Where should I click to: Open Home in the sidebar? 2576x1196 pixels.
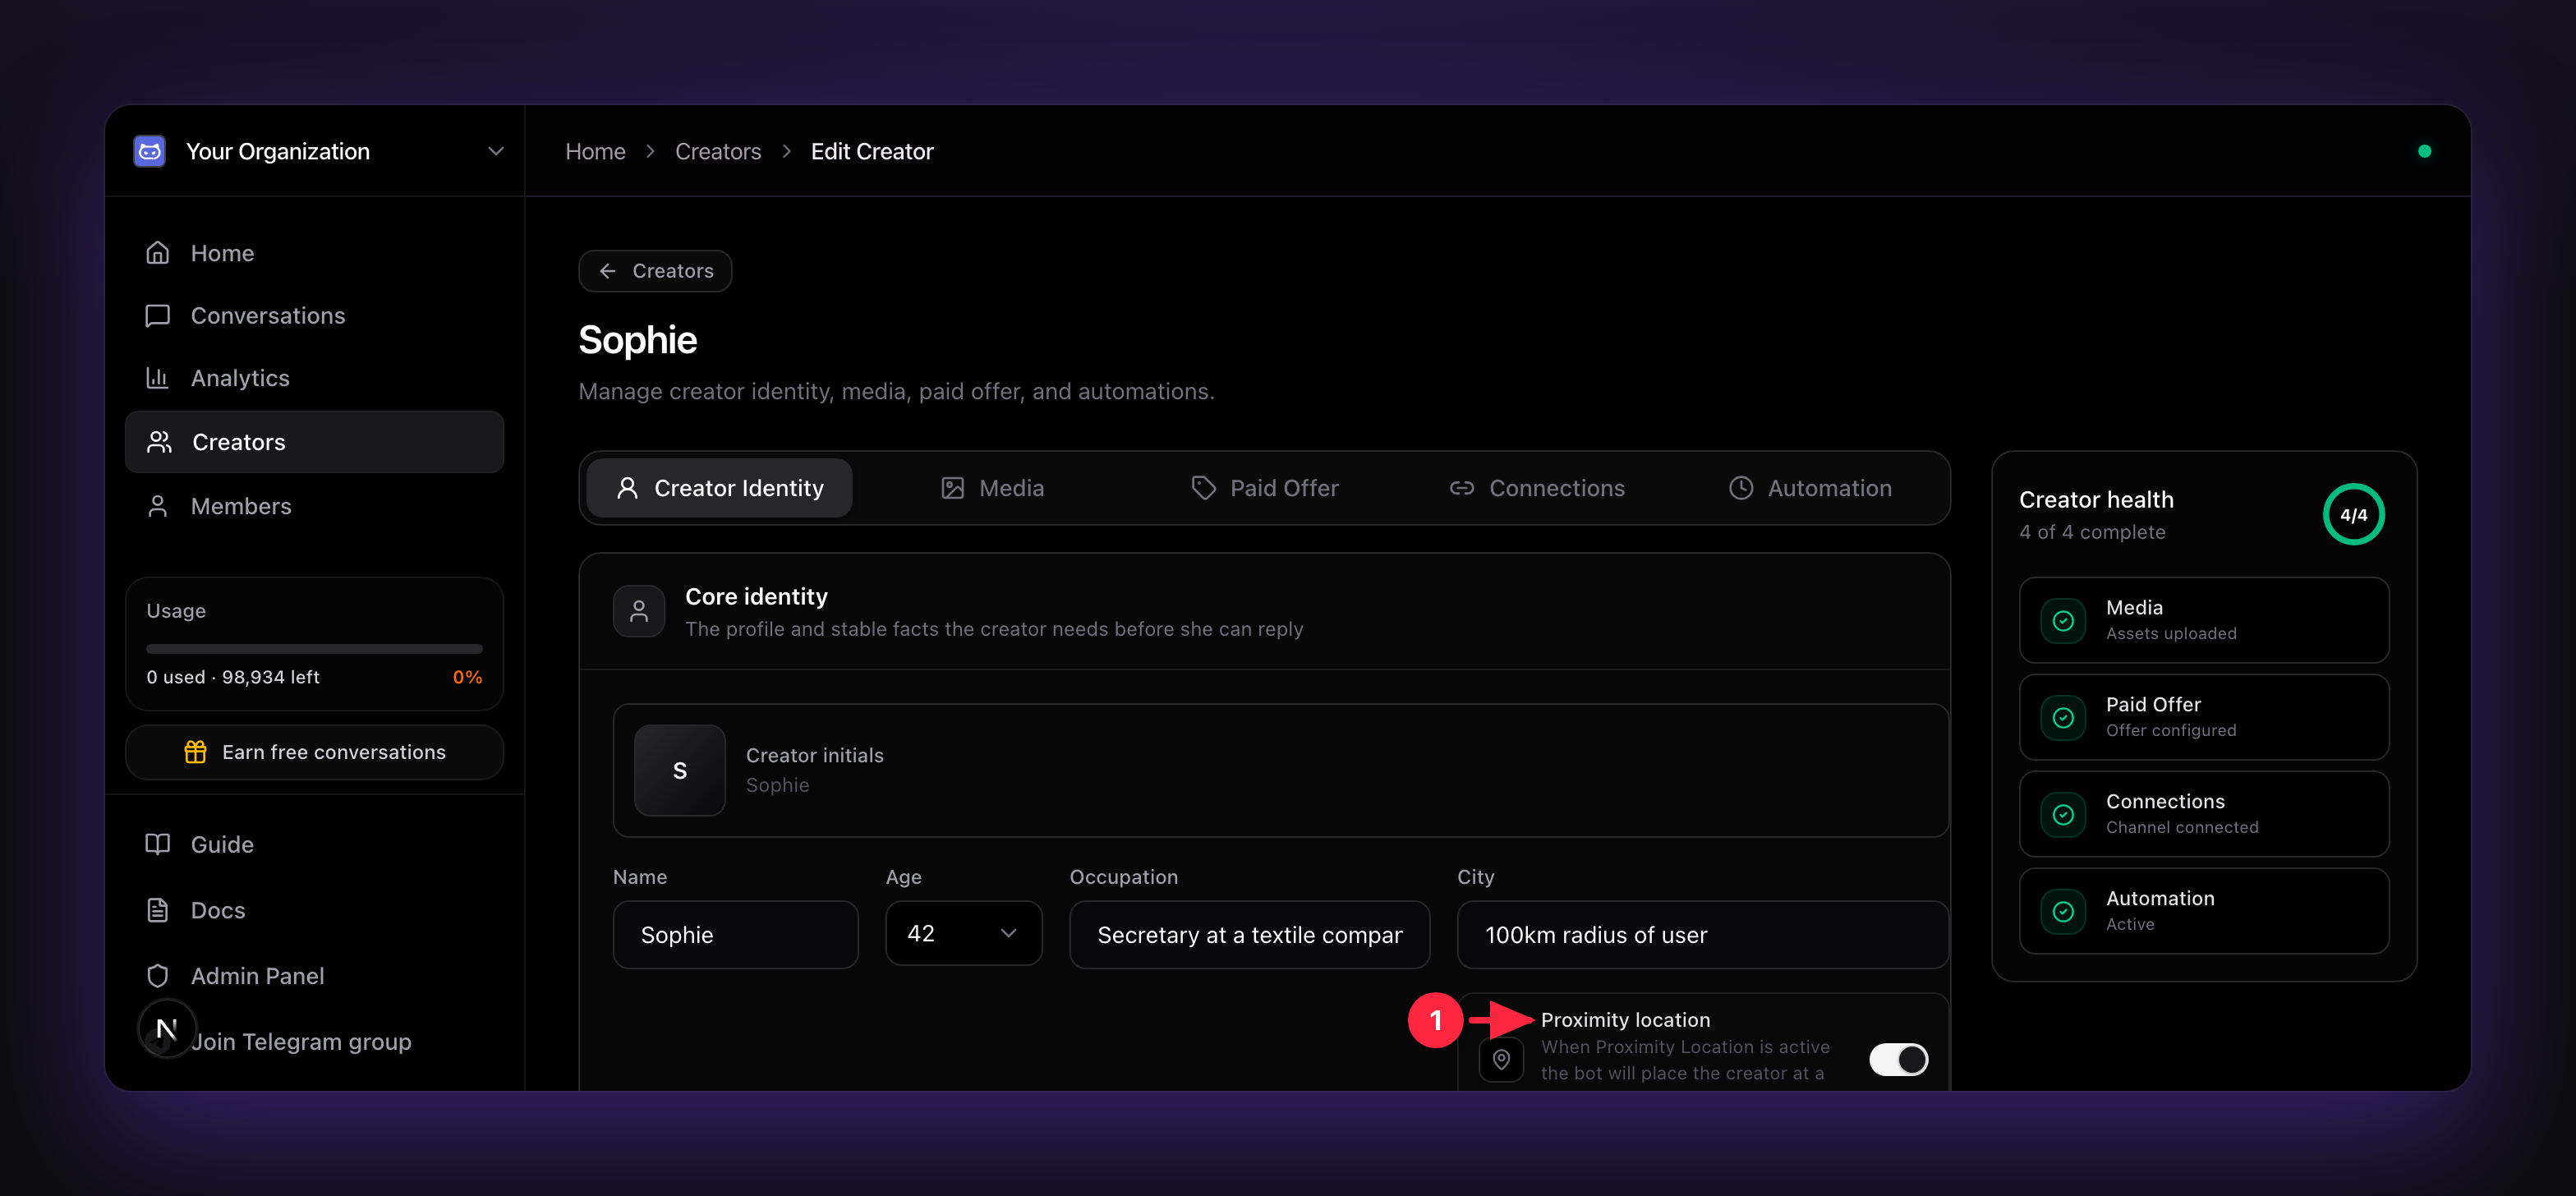coord(314,253)
